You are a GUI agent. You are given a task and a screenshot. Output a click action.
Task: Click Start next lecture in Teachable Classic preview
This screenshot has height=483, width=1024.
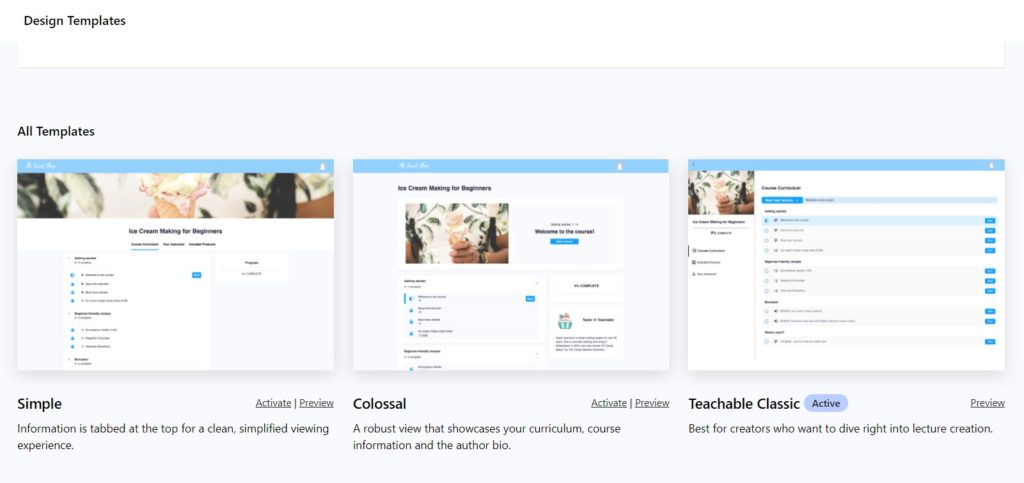(x=781, y=200)
